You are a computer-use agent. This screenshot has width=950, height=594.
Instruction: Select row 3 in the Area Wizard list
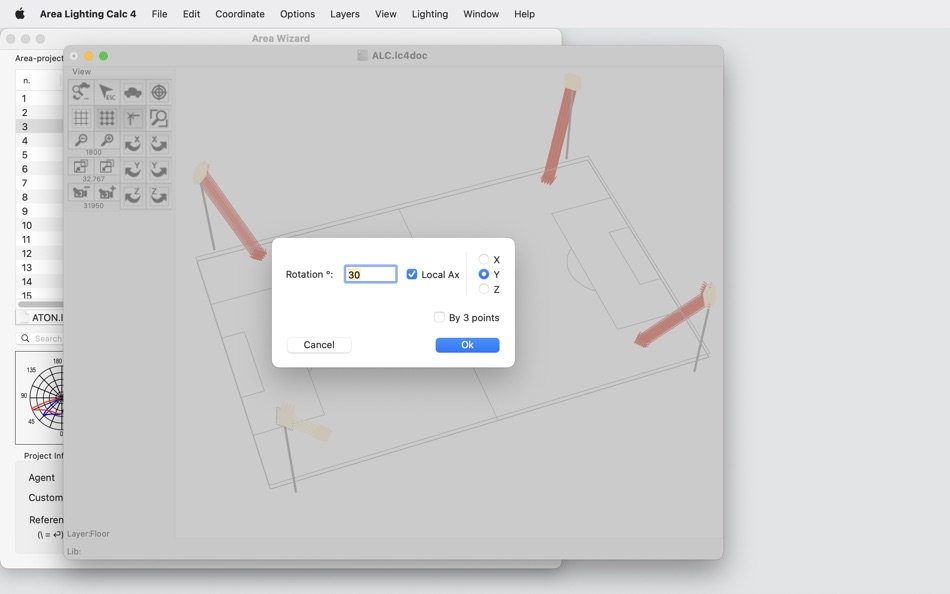pyautogui.click(x=39, y=127)
